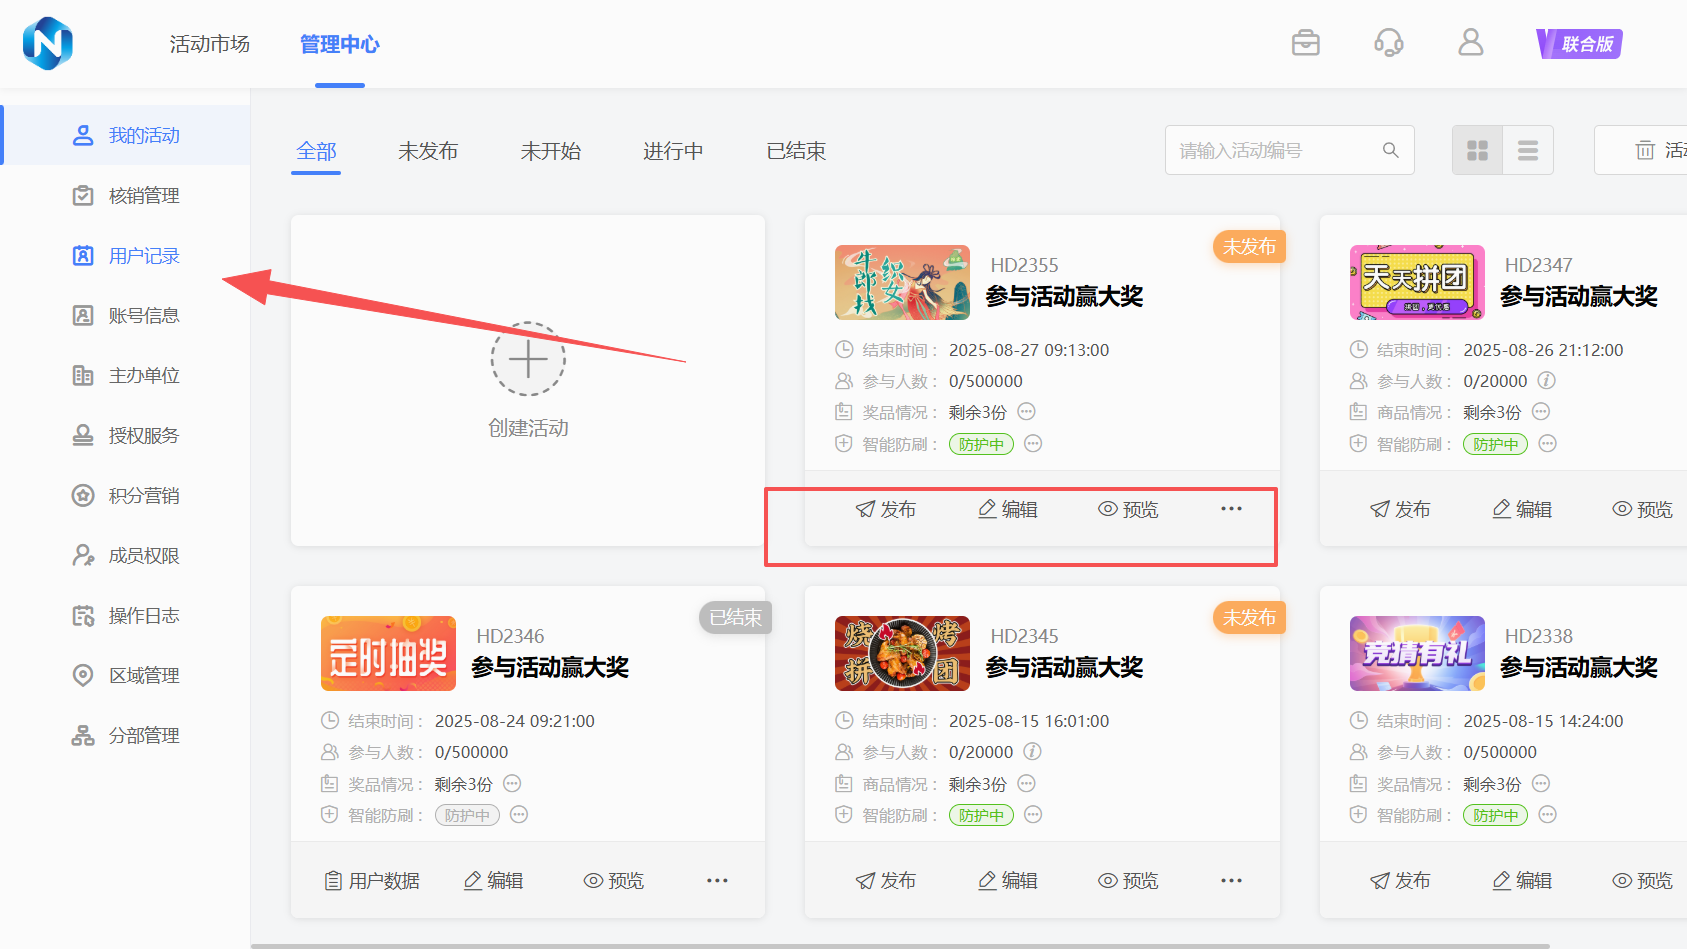Show participant info icon for HD2347

[x=1546, y=381]
